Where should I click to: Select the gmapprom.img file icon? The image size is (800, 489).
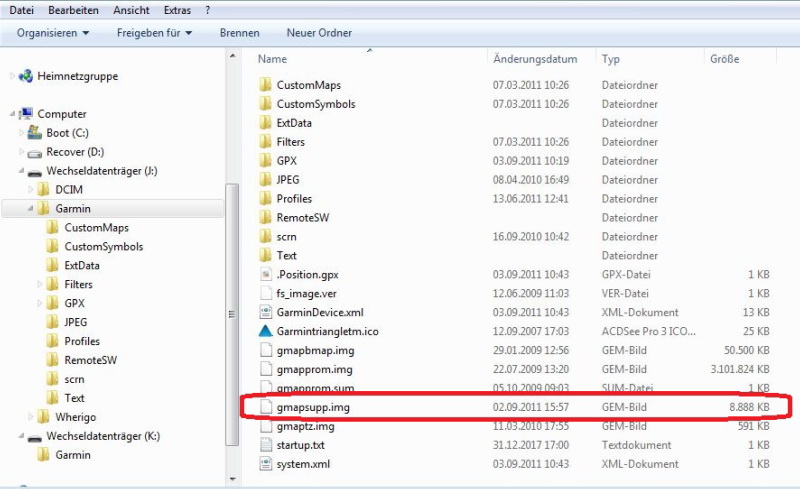coord(265,369)
